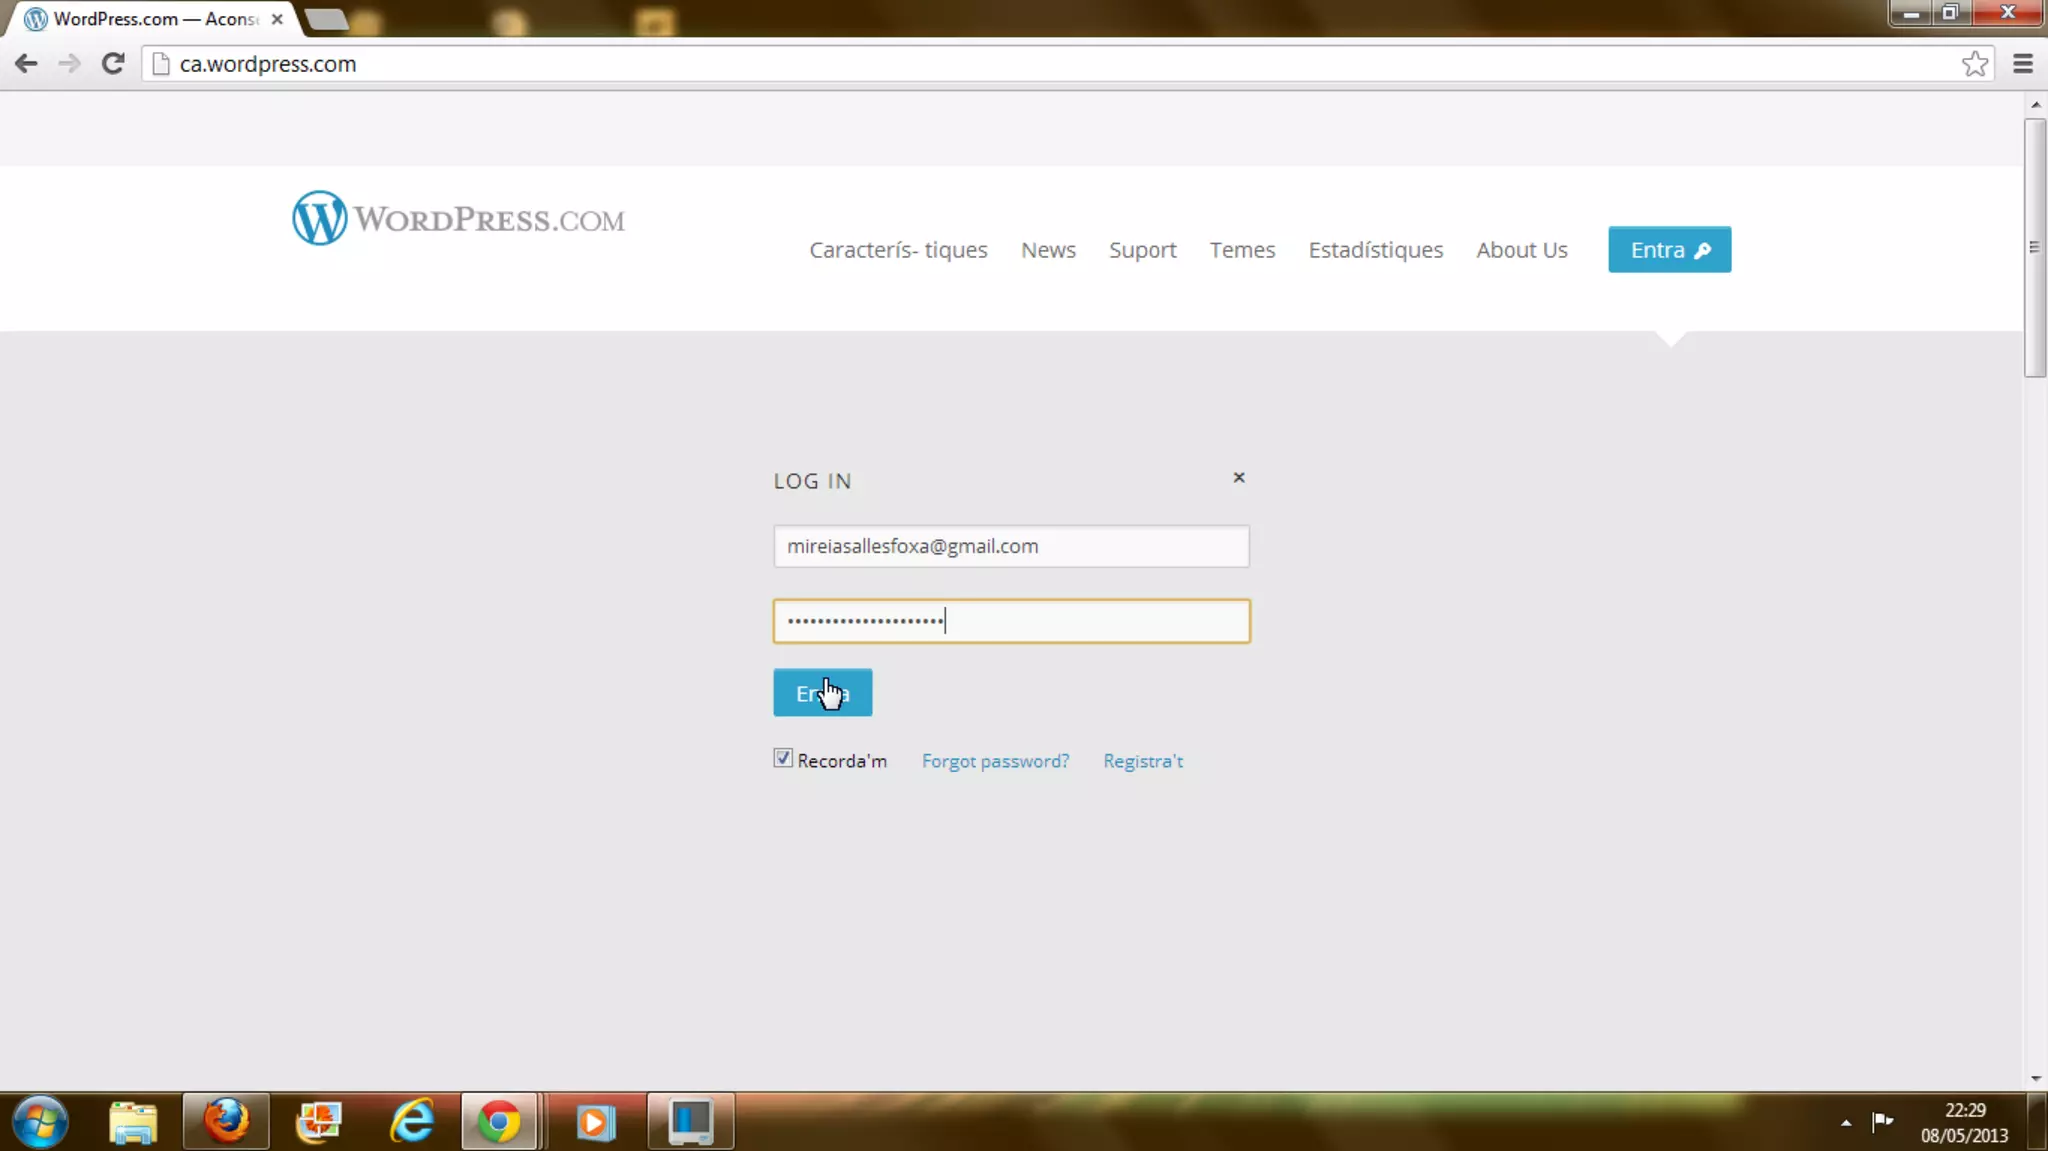
Task: Click the Action Center flag icon
Action: (x=1883, y=1121)
